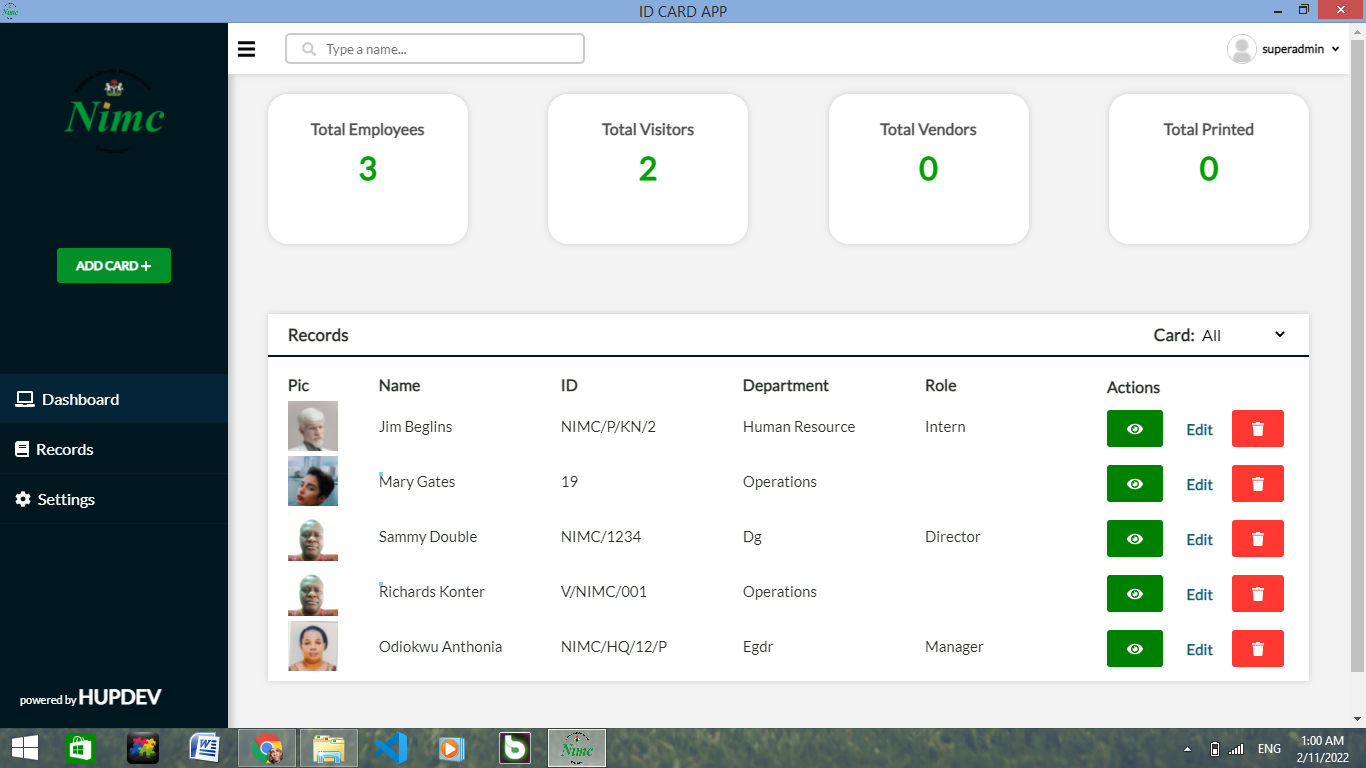
Task: Click the ENG language indicator in tray
Action: click(x=1269, y=749)
